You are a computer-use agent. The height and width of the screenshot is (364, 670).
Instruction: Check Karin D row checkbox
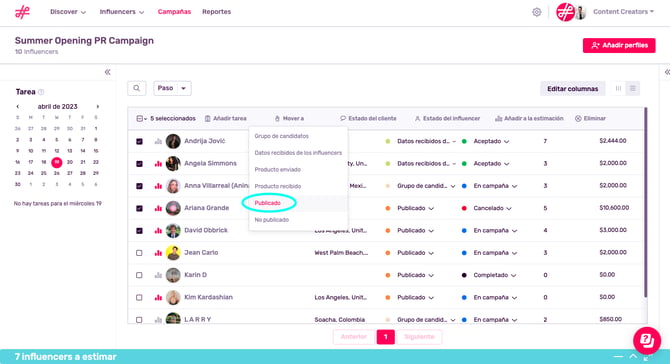pos(139,275)
